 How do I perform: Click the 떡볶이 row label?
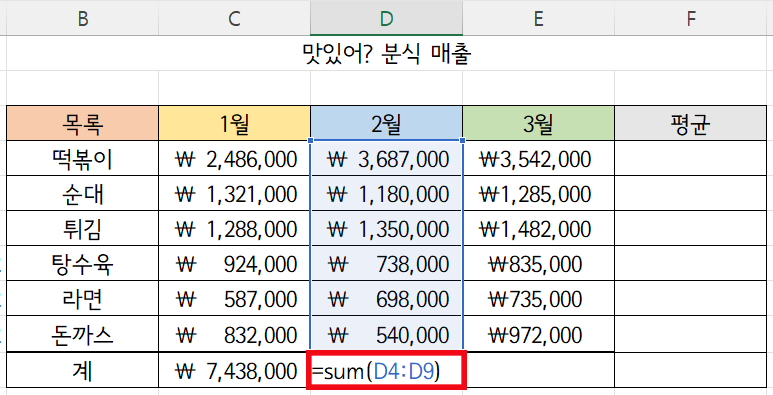[82, 158]
